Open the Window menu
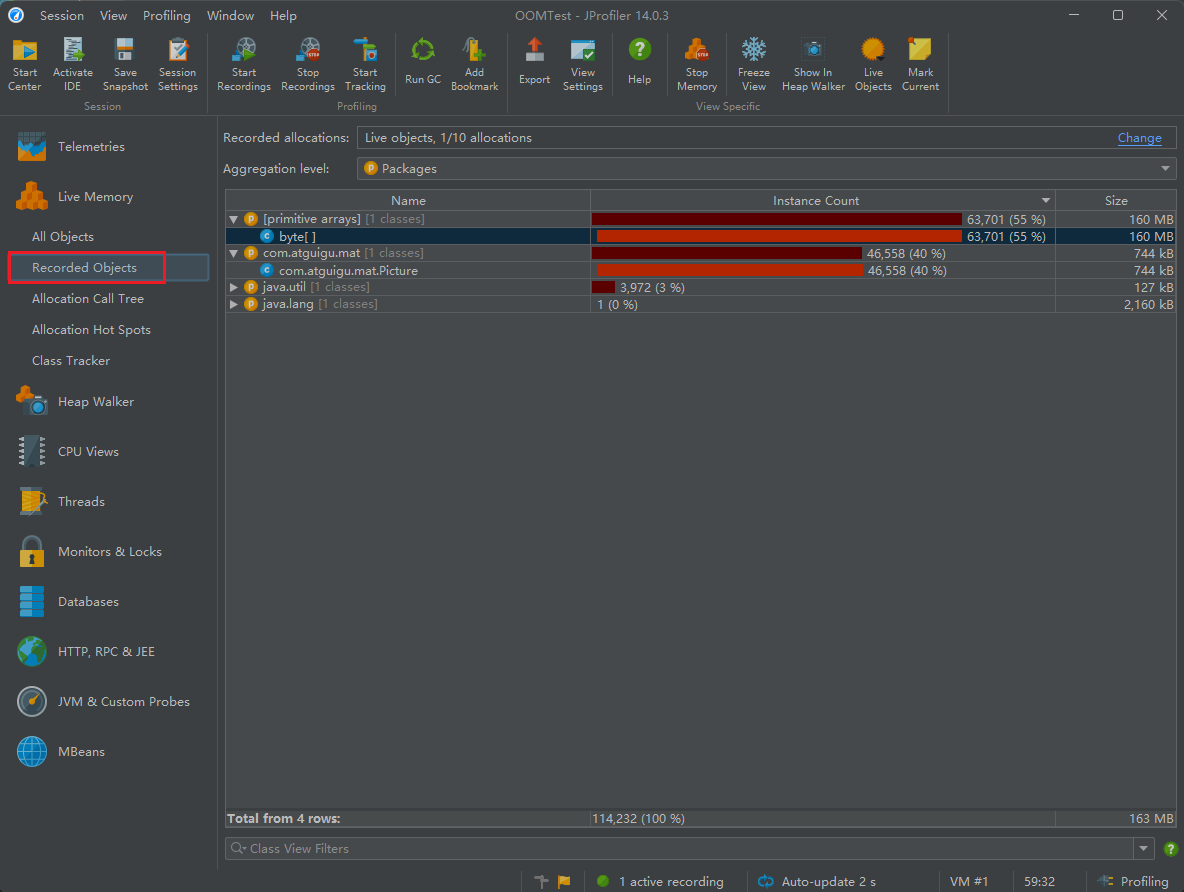This screenshot has width=1184, height=892. 230,15
